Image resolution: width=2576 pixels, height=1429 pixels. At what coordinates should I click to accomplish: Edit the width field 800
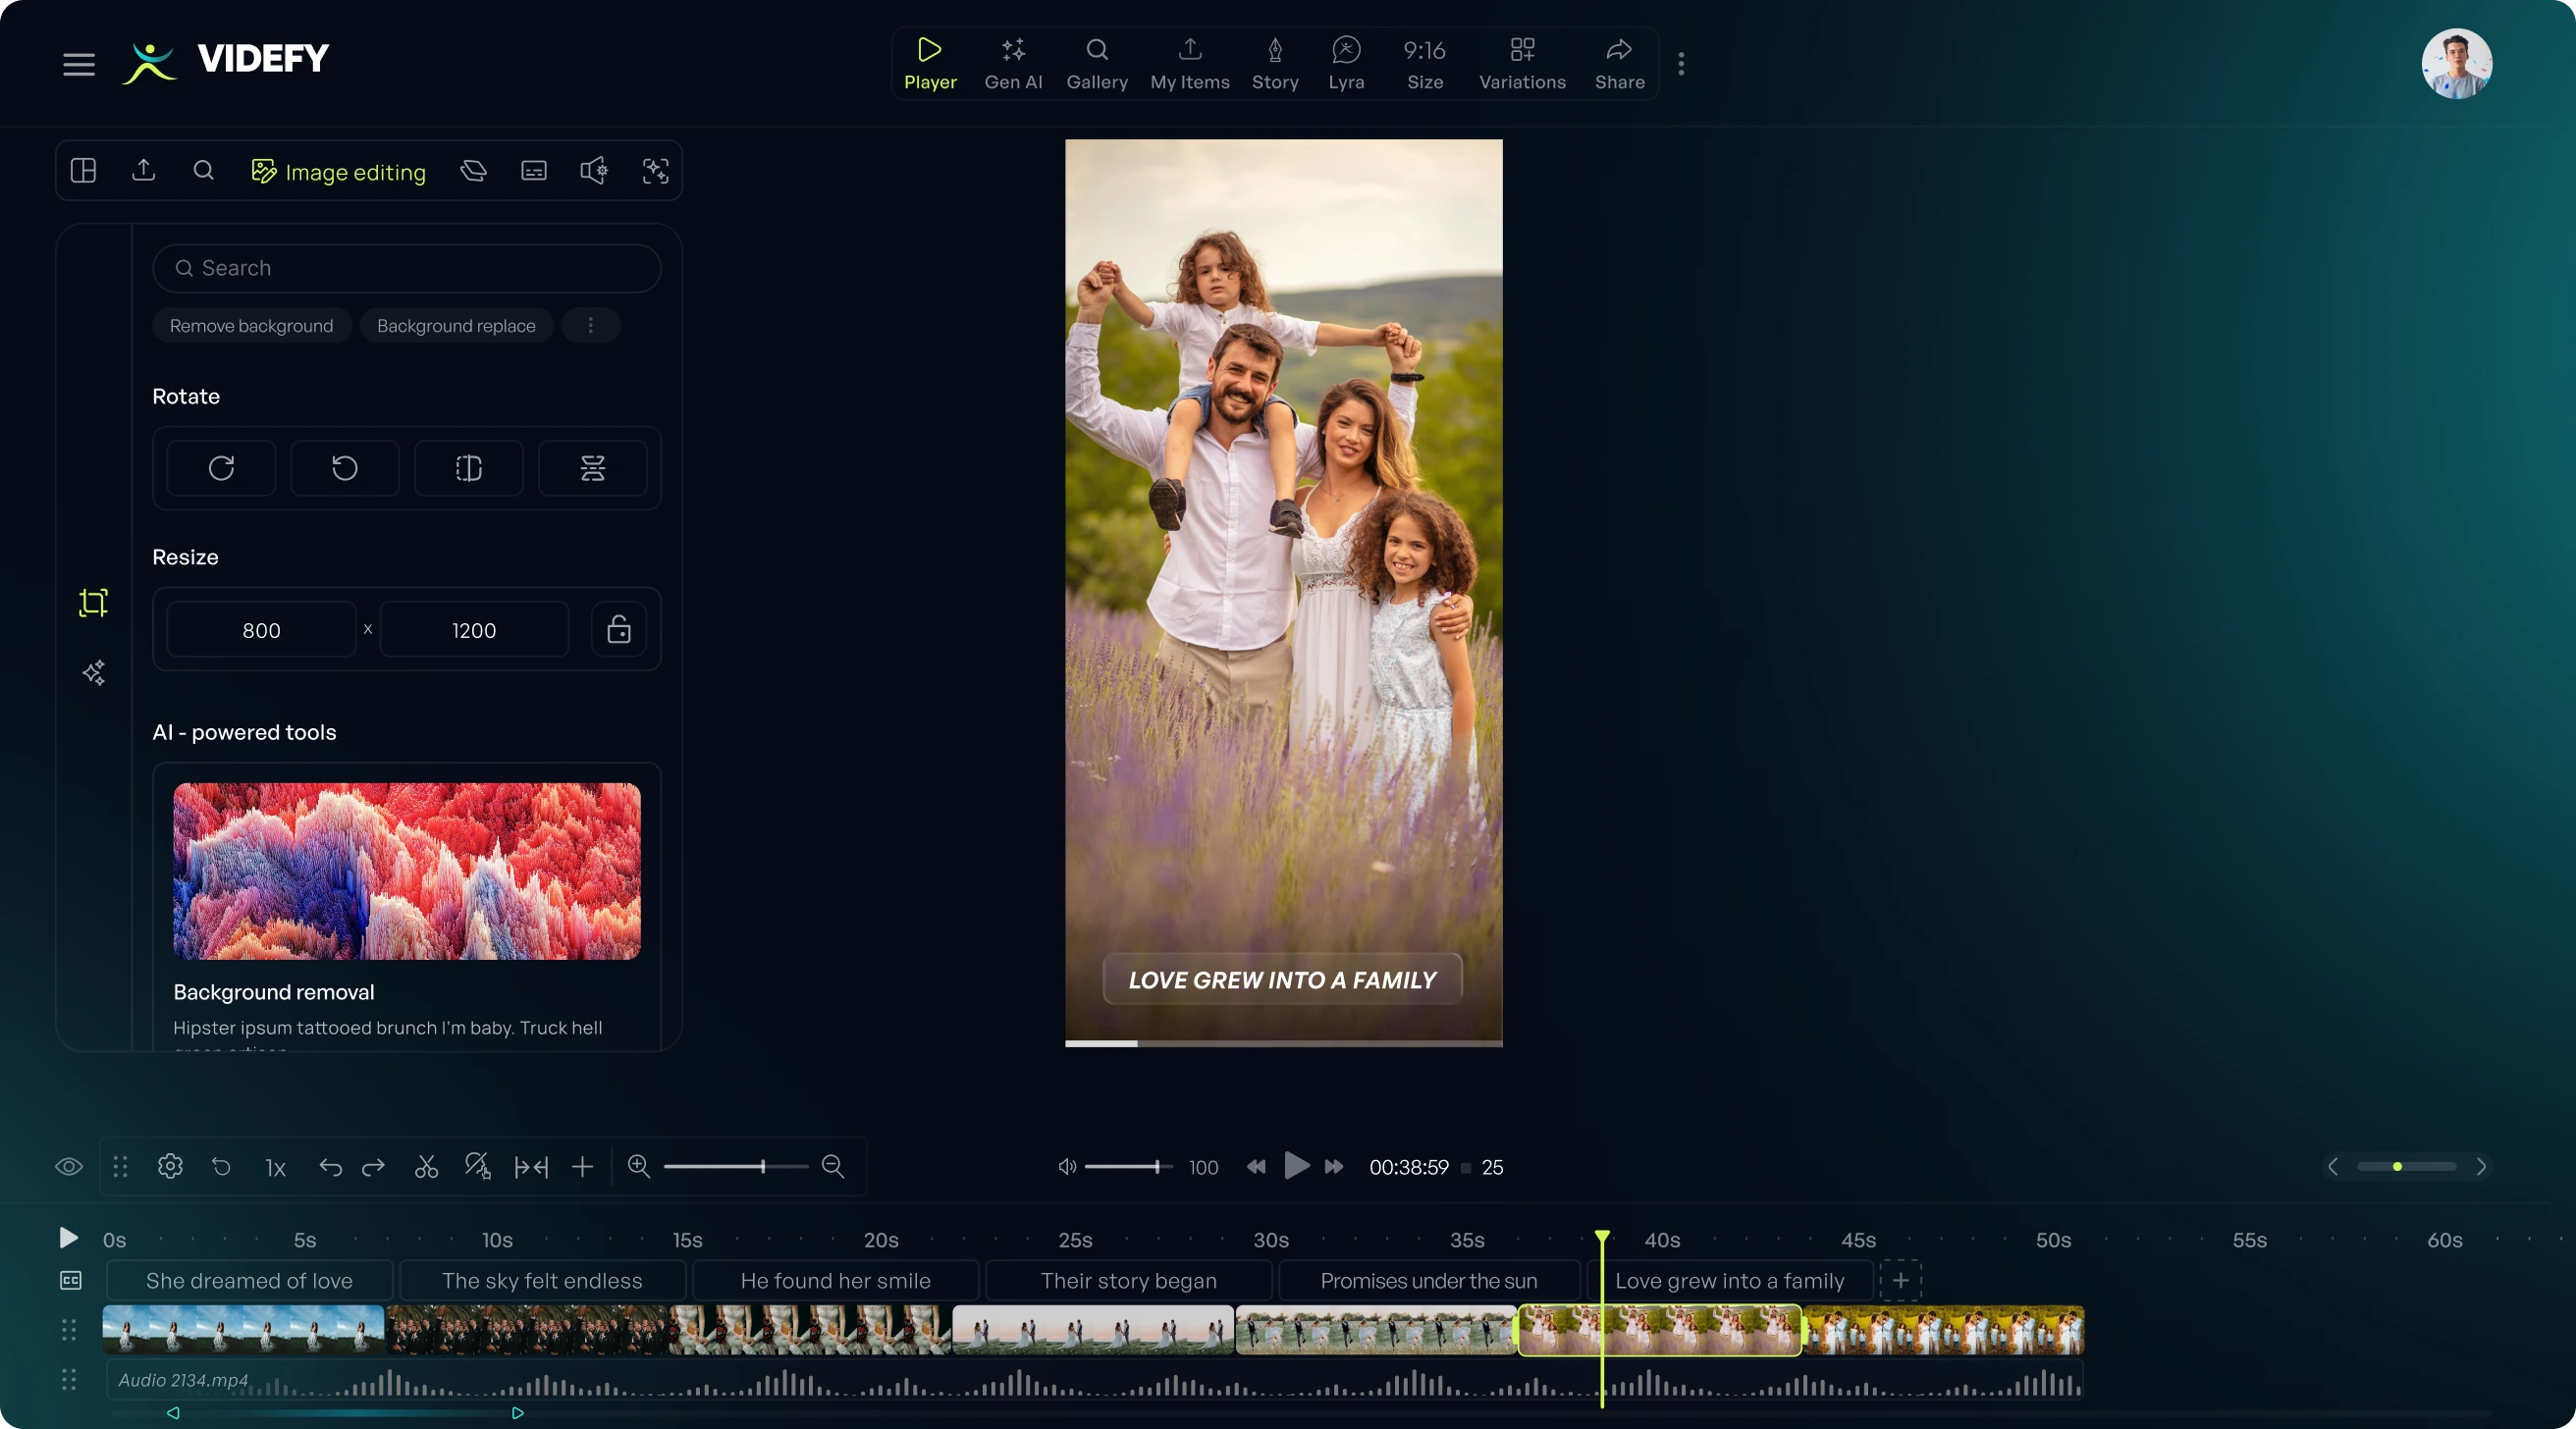[261, 630]
